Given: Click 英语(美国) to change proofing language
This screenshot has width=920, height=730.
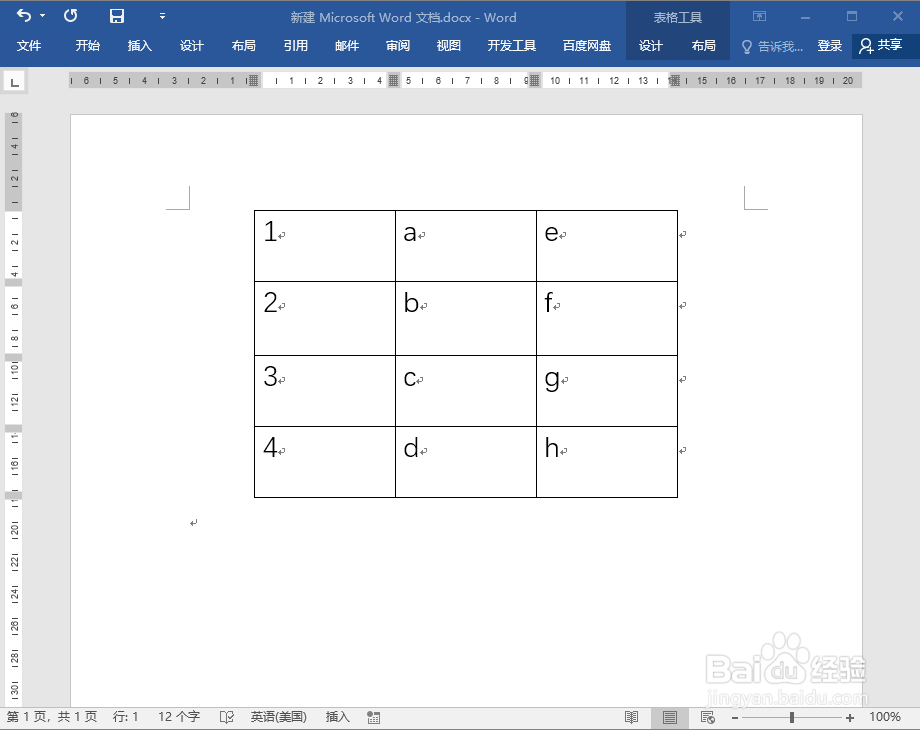Looking at the screenshot, I should (x=278, y=717).
